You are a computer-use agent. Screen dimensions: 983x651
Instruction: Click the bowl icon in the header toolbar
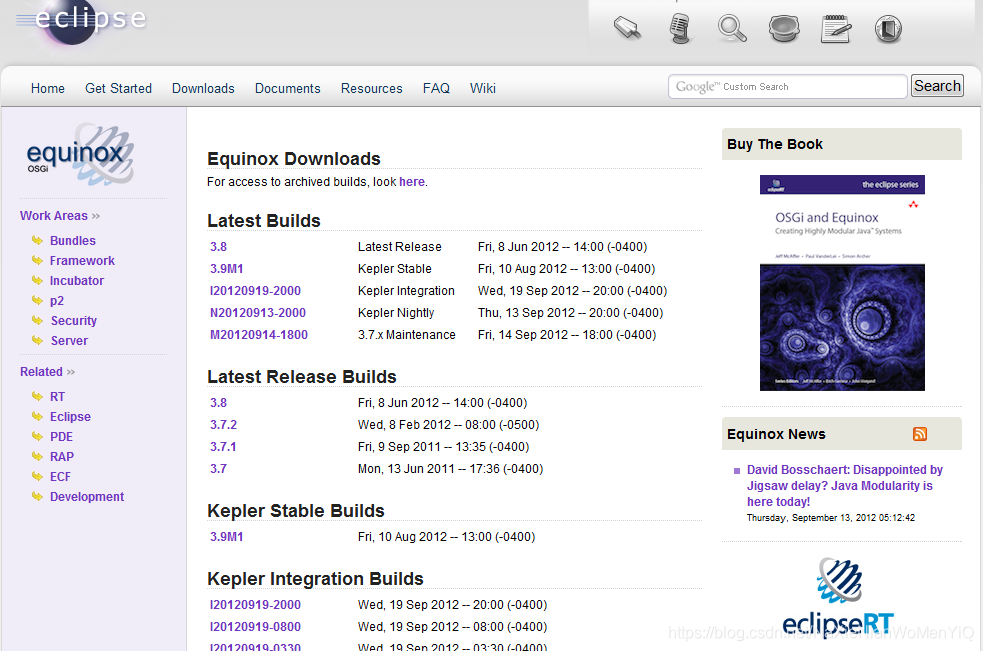[784, 28]
